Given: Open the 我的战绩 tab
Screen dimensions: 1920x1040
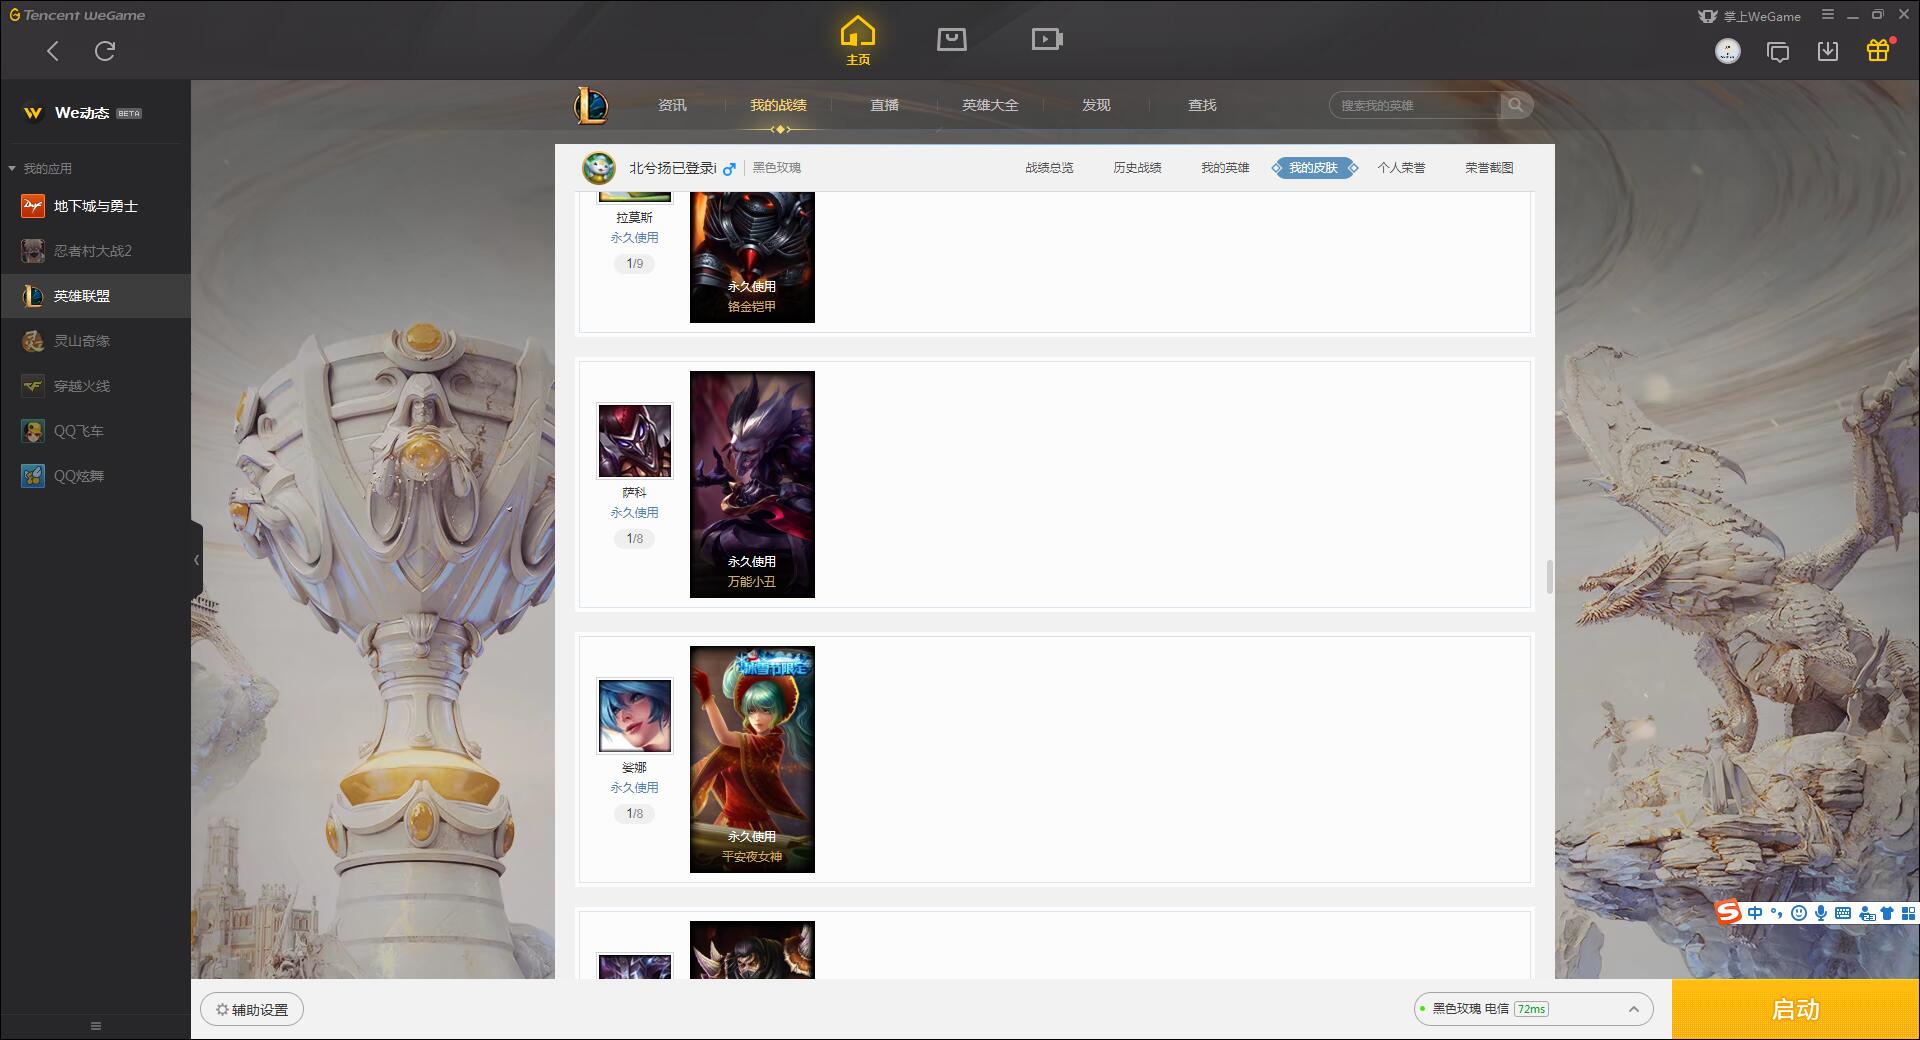Looking at the screenshot, I should 778,105.
